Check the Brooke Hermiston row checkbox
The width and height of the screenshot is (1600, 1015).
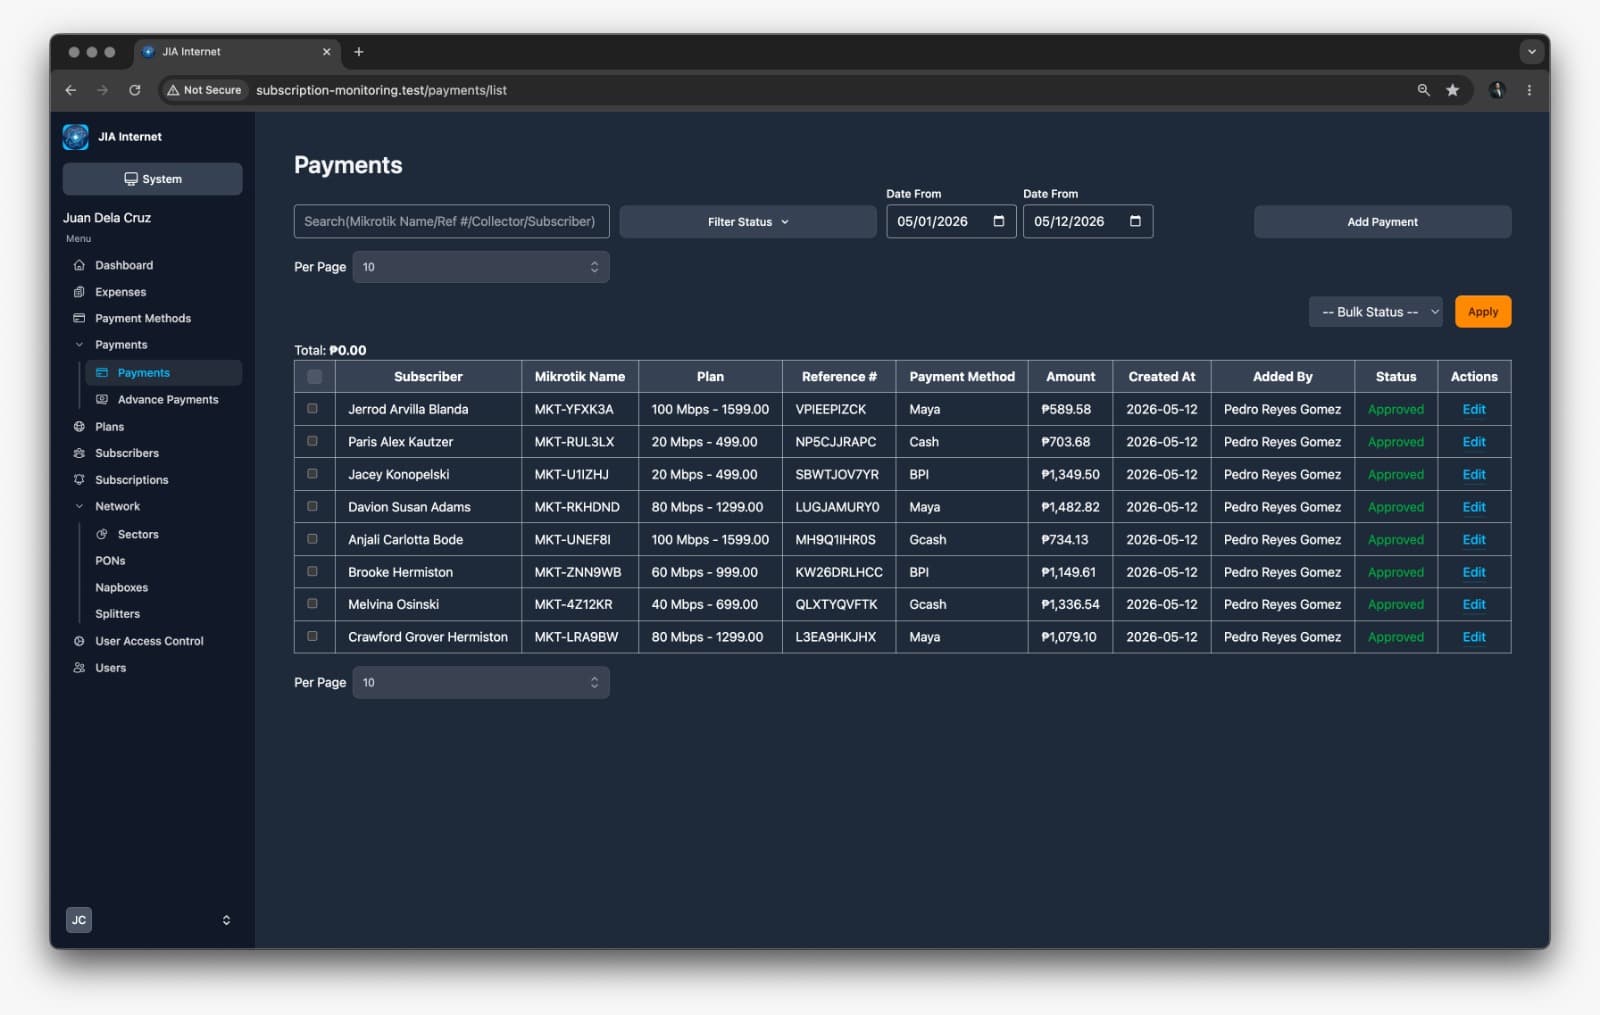tap(312, 571)
